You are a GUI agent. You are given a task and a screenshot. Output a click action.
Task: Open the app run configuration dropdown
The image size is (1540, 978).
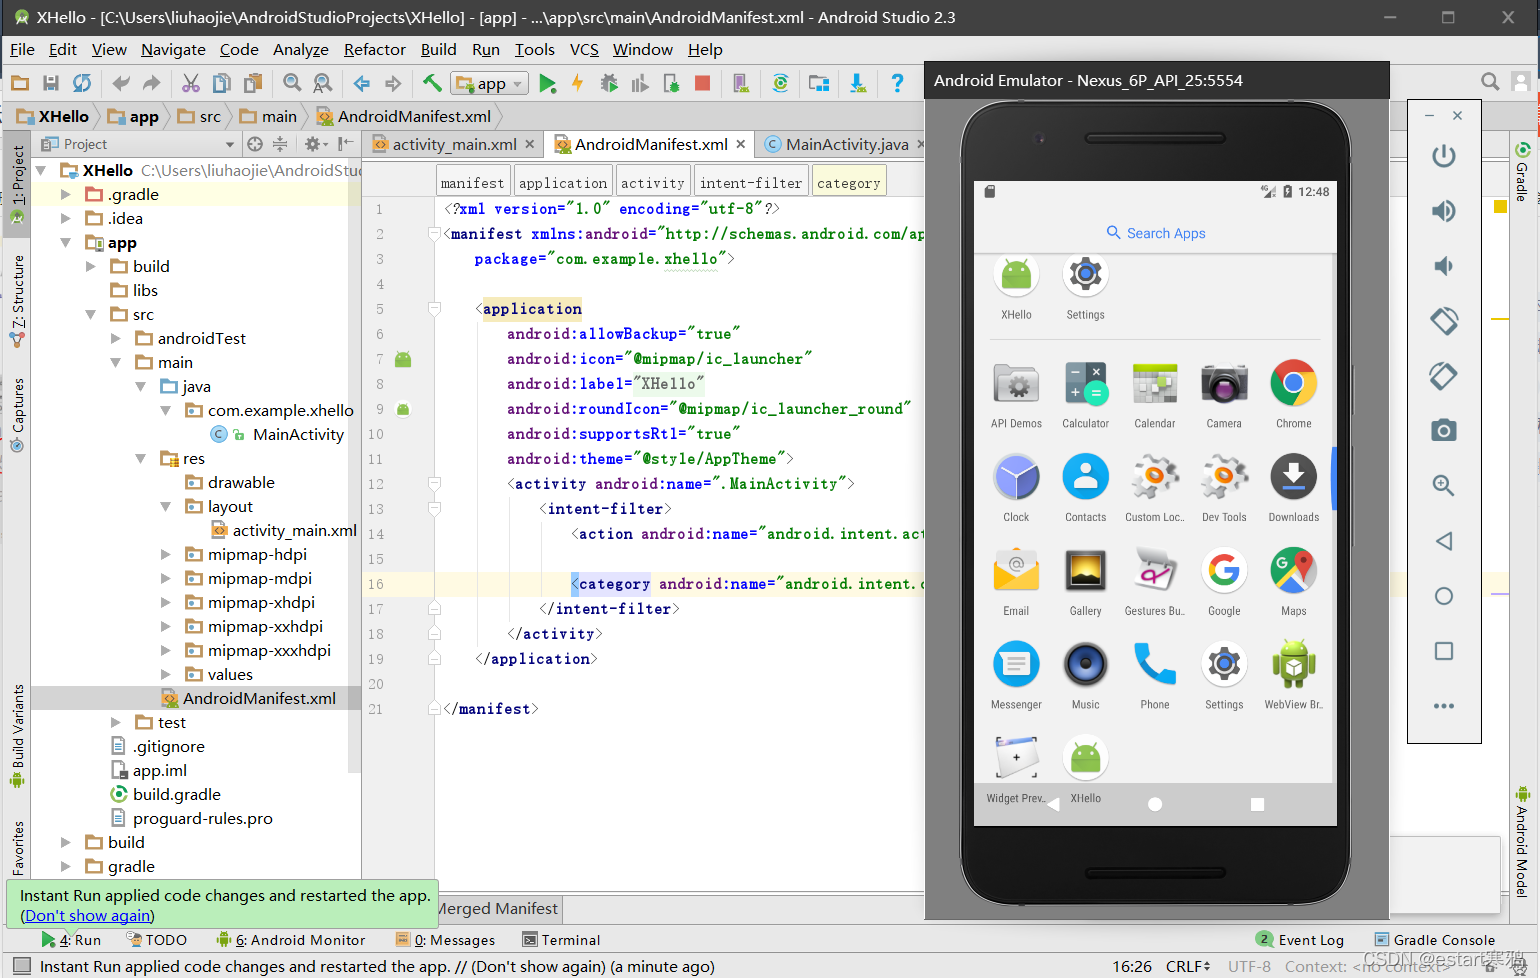(x=489, y=84)
